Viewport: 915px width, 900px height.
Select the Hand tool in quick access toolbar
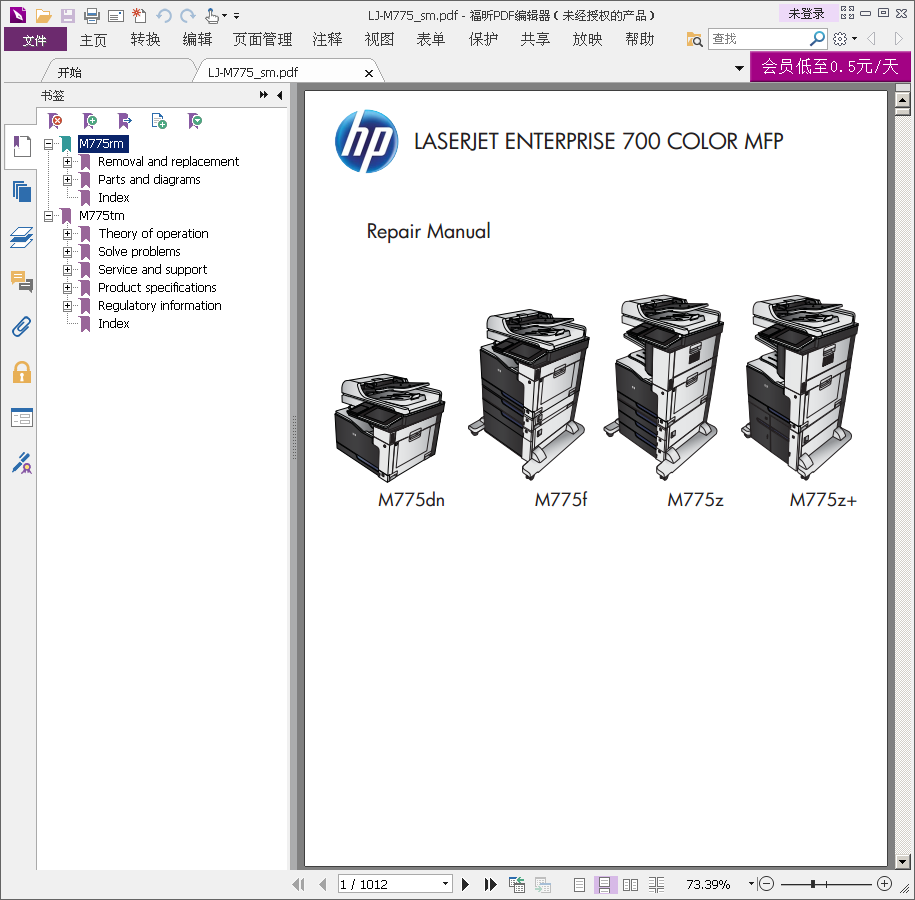212,16
